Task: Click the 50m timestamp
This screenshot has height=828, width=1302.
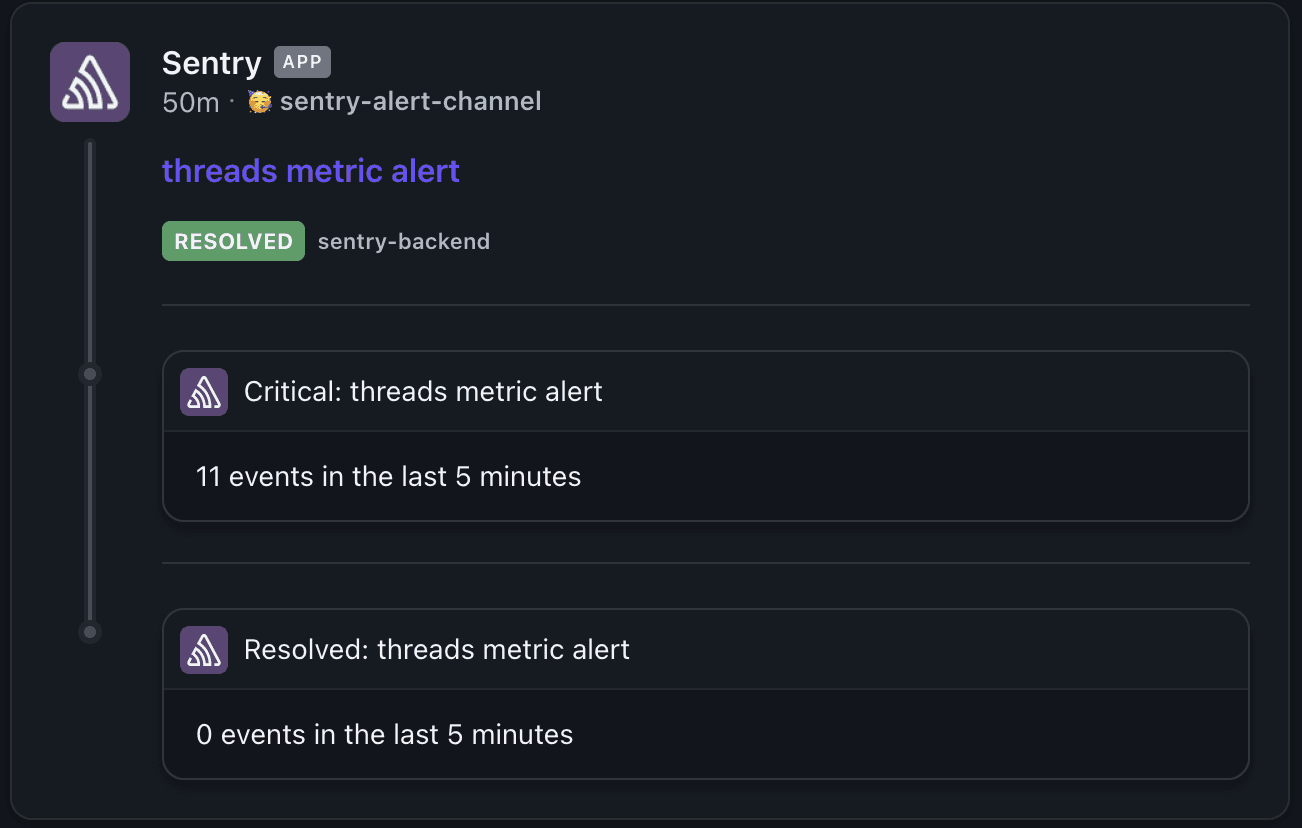Action: [x=190, y=102]
